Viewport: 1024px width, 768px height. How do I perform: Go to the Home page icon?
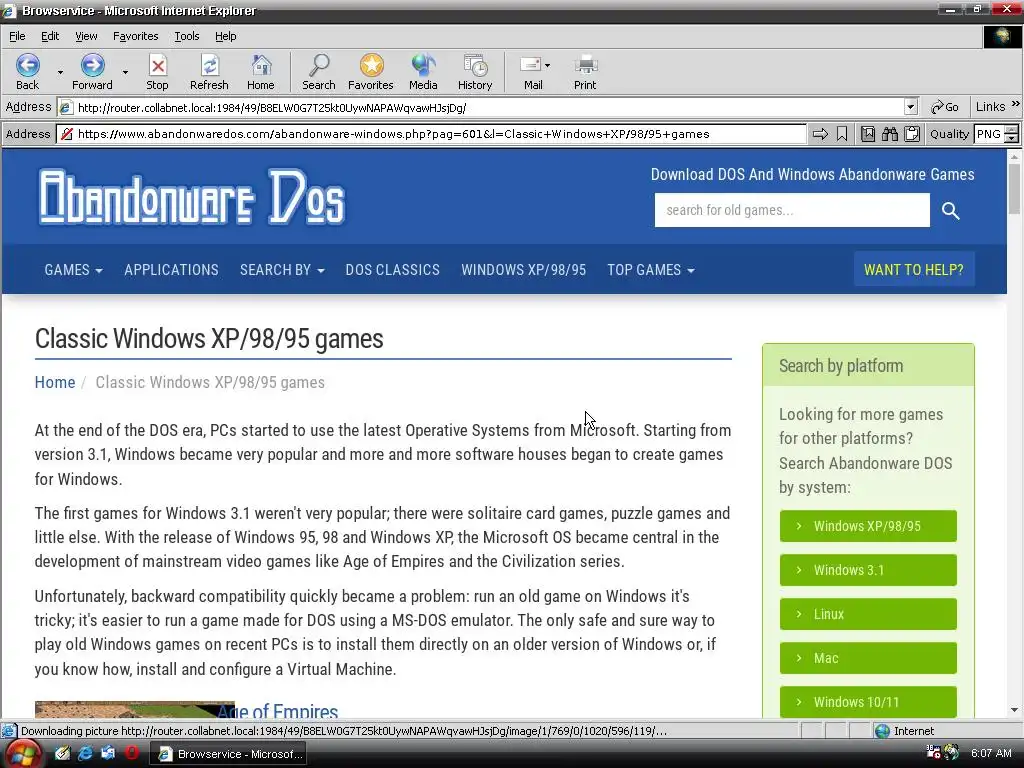click(x=261, y=65)
